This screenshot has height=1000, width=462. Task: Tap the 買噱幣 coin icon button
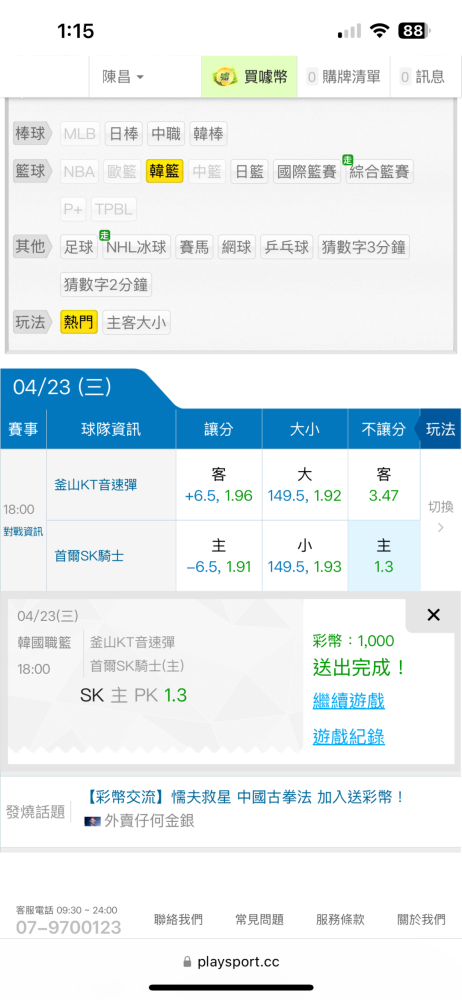[250, 77]
